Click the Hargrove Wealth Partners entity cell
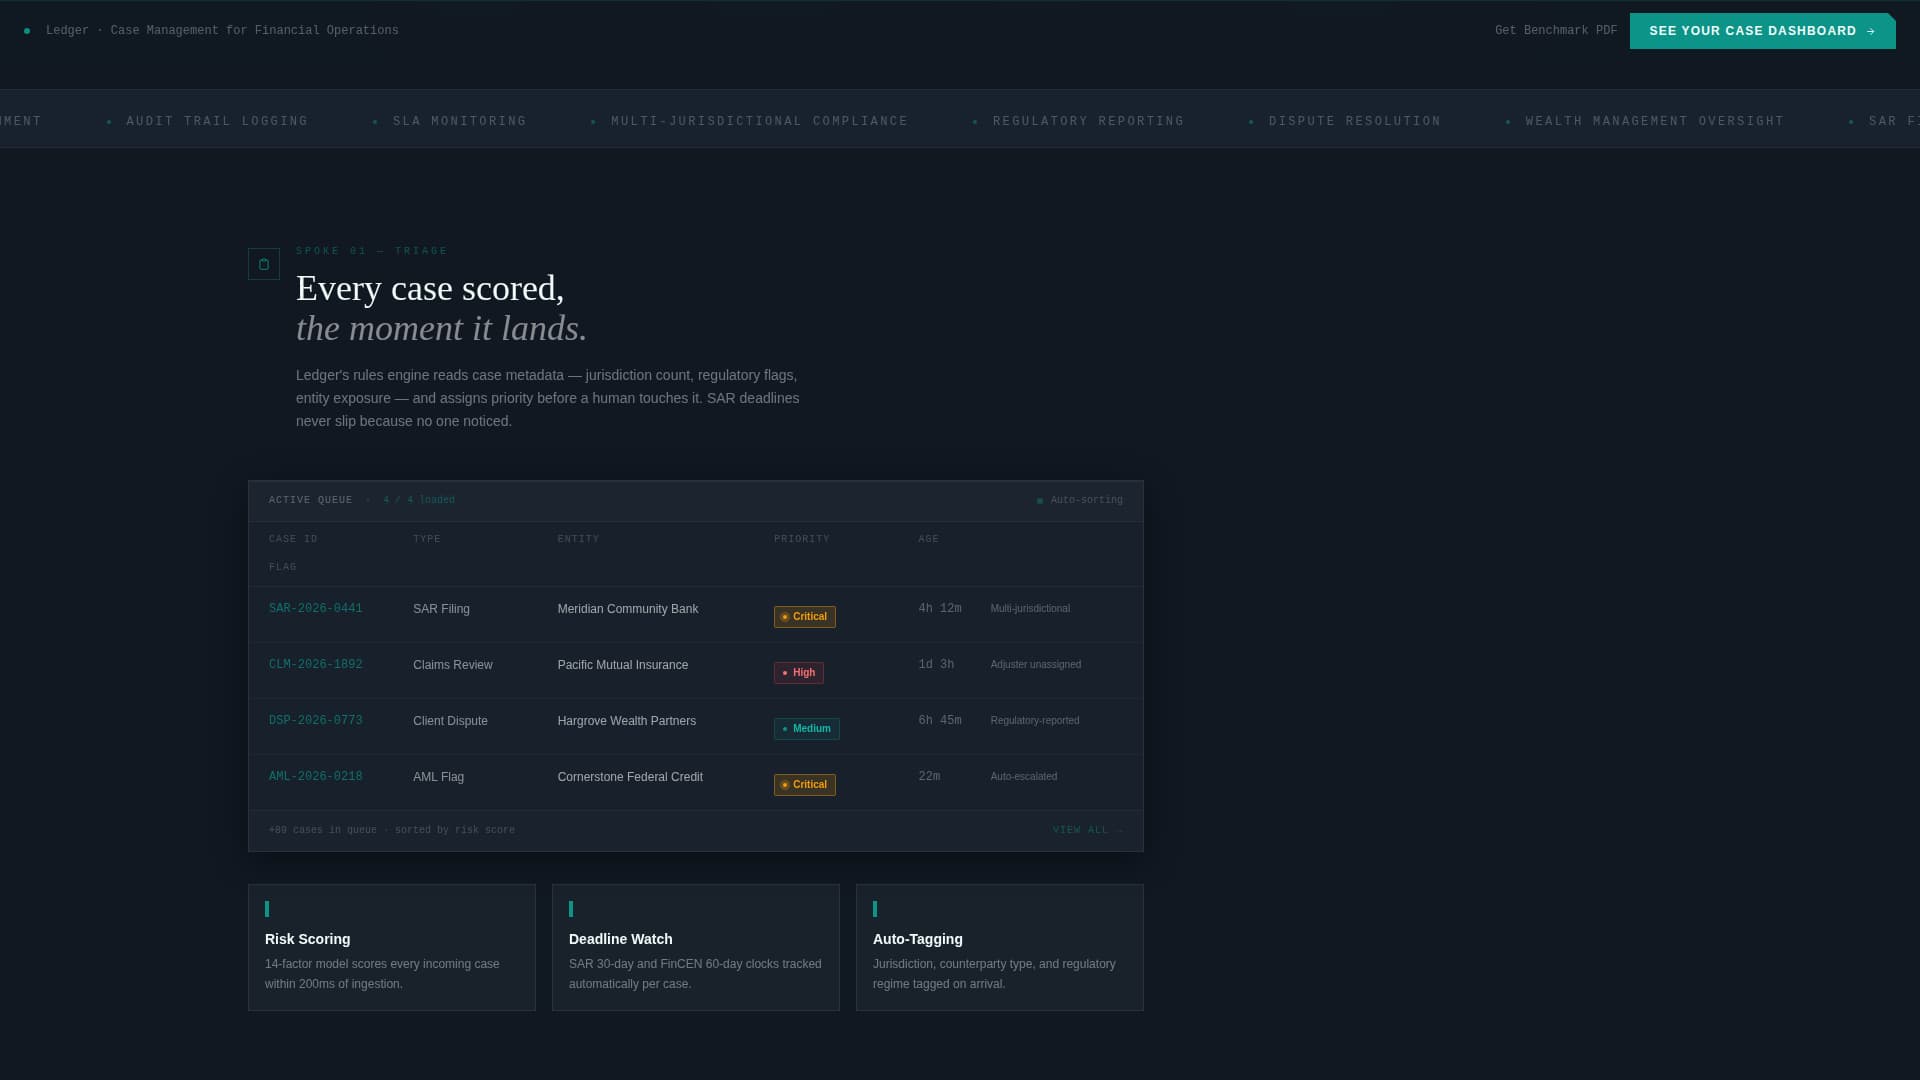The image size is (1920, 1080). 627,721
